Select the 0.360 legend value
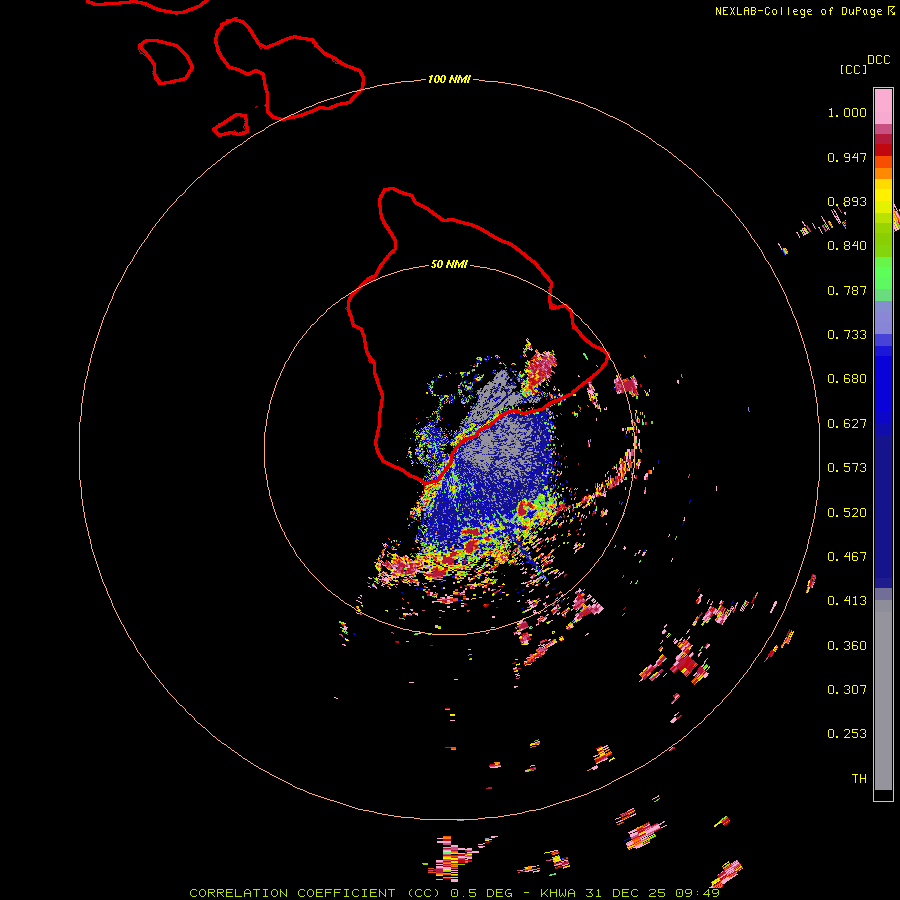Image resolution: width=900 pixels, height=900 pixels. [x=847, y=646]
